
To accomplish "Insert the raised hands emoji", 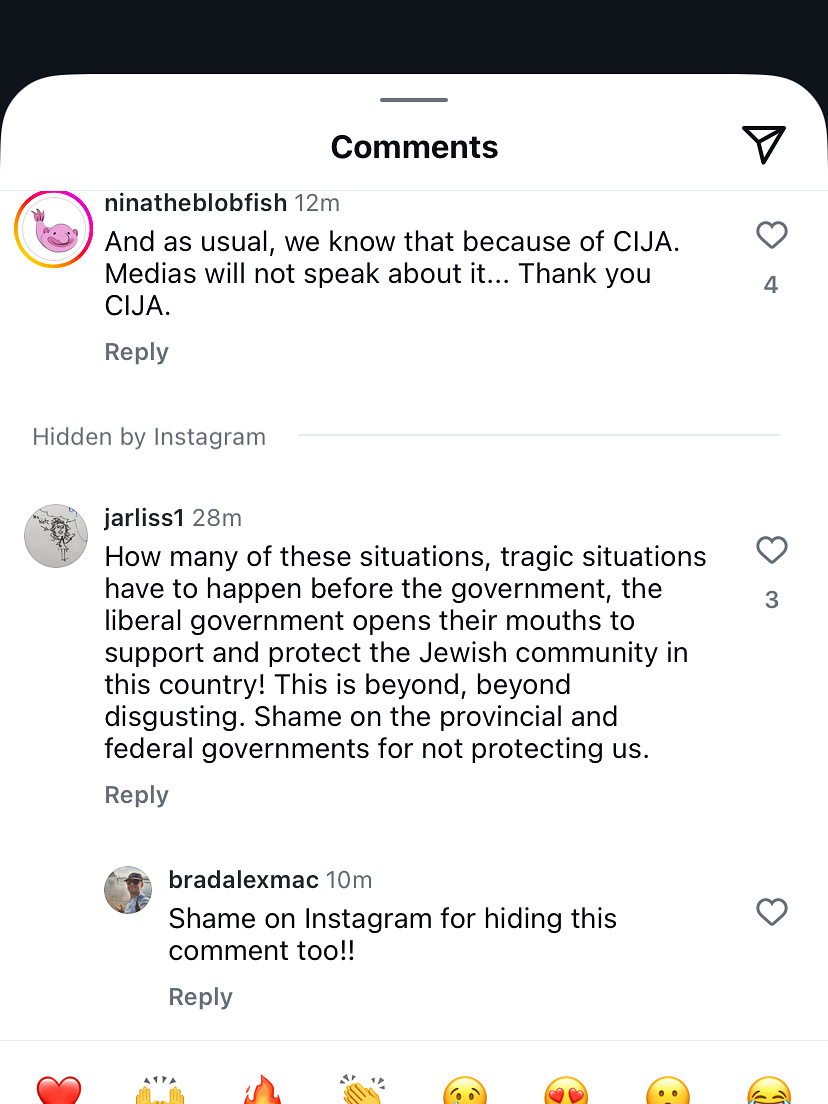I will click(160, 1092).
